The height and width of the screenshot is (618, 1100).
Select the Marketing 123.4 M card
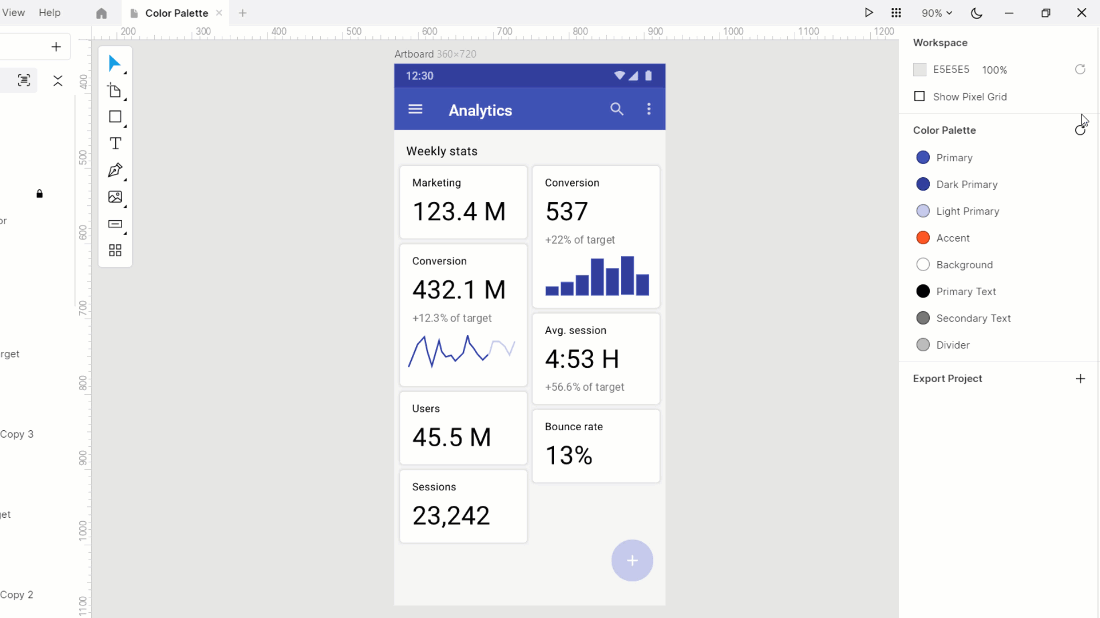point(463,202)
